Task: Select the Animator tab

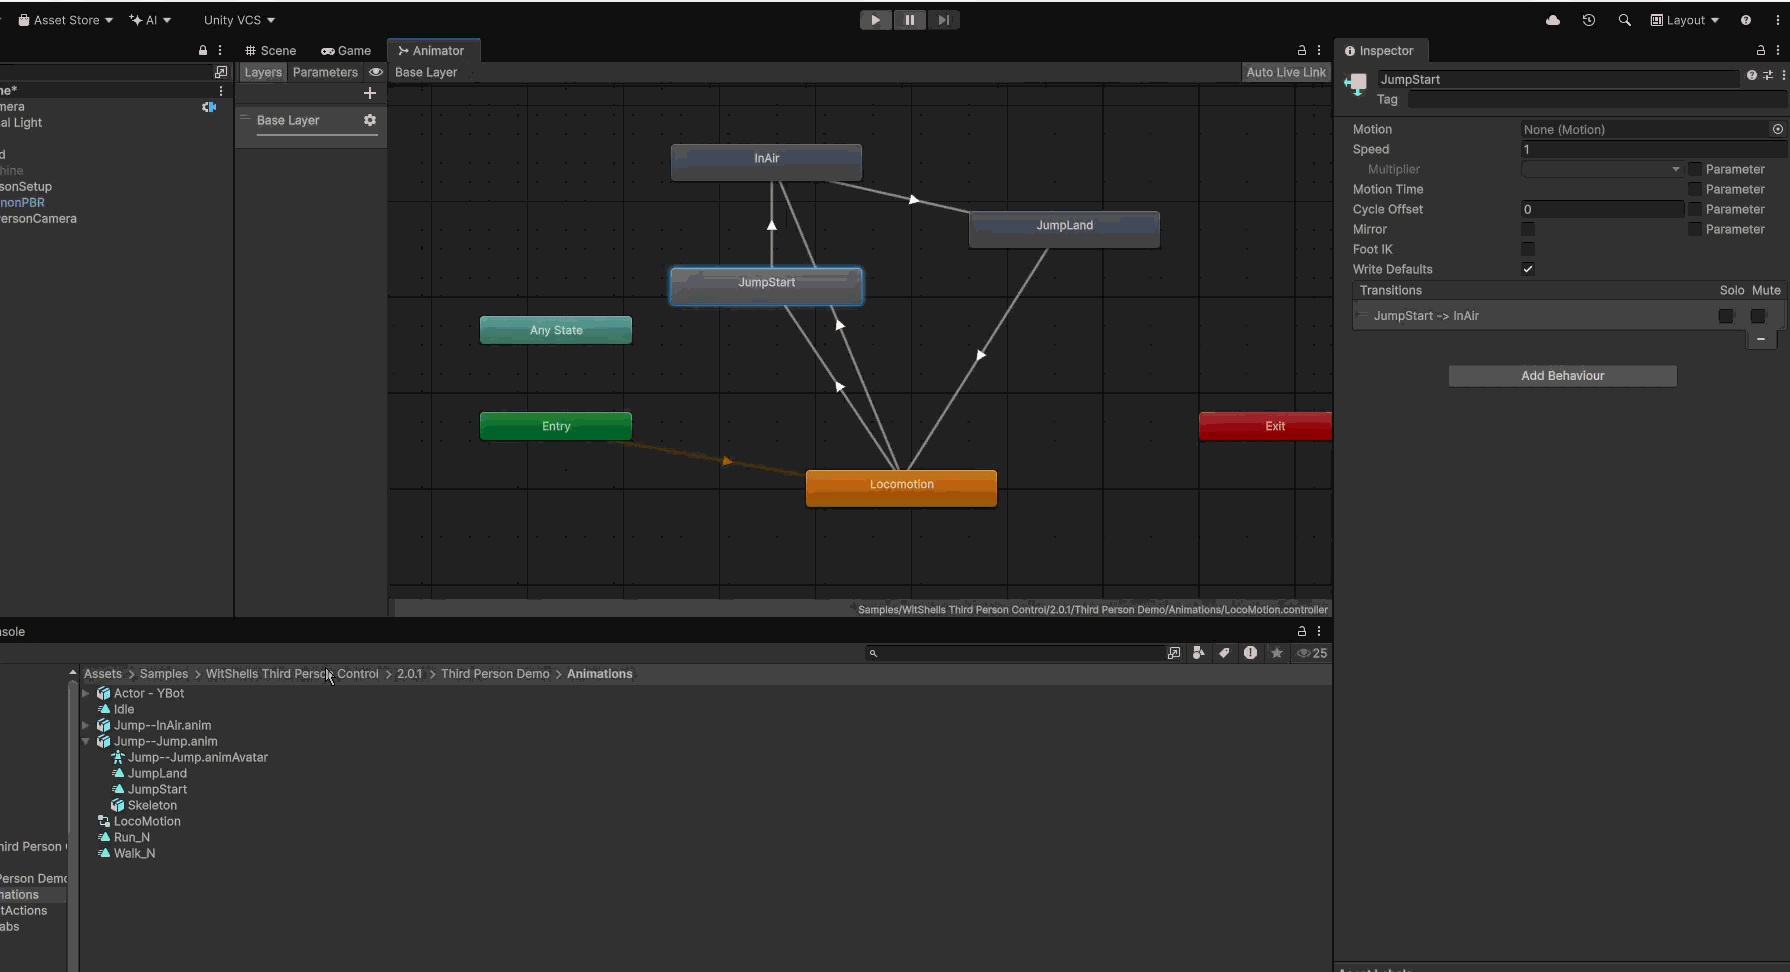Action: (x=432, y=50)
